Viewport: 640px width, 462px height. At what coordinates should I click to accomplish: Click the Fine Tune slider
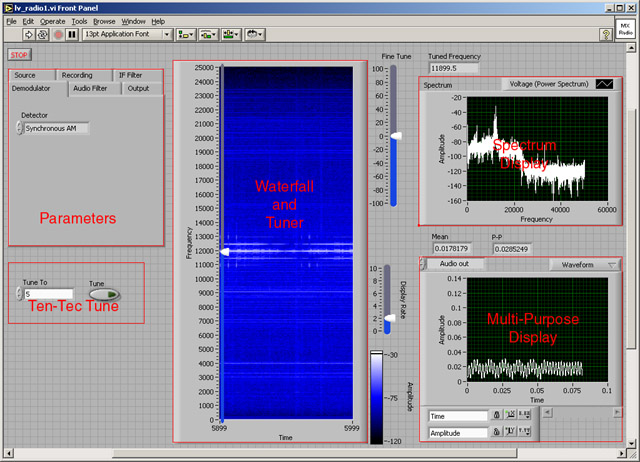(x=395, y=135)
